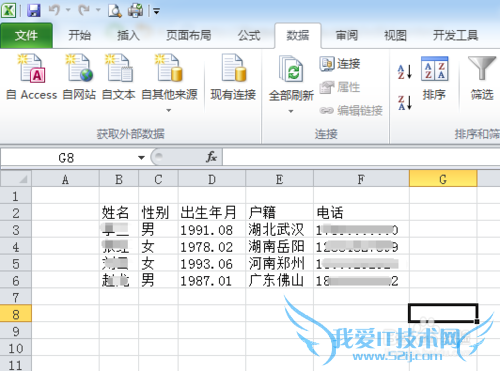
Task: Switch to the 视图 tab
Action: pyautogui.click(x=395, y=35)
